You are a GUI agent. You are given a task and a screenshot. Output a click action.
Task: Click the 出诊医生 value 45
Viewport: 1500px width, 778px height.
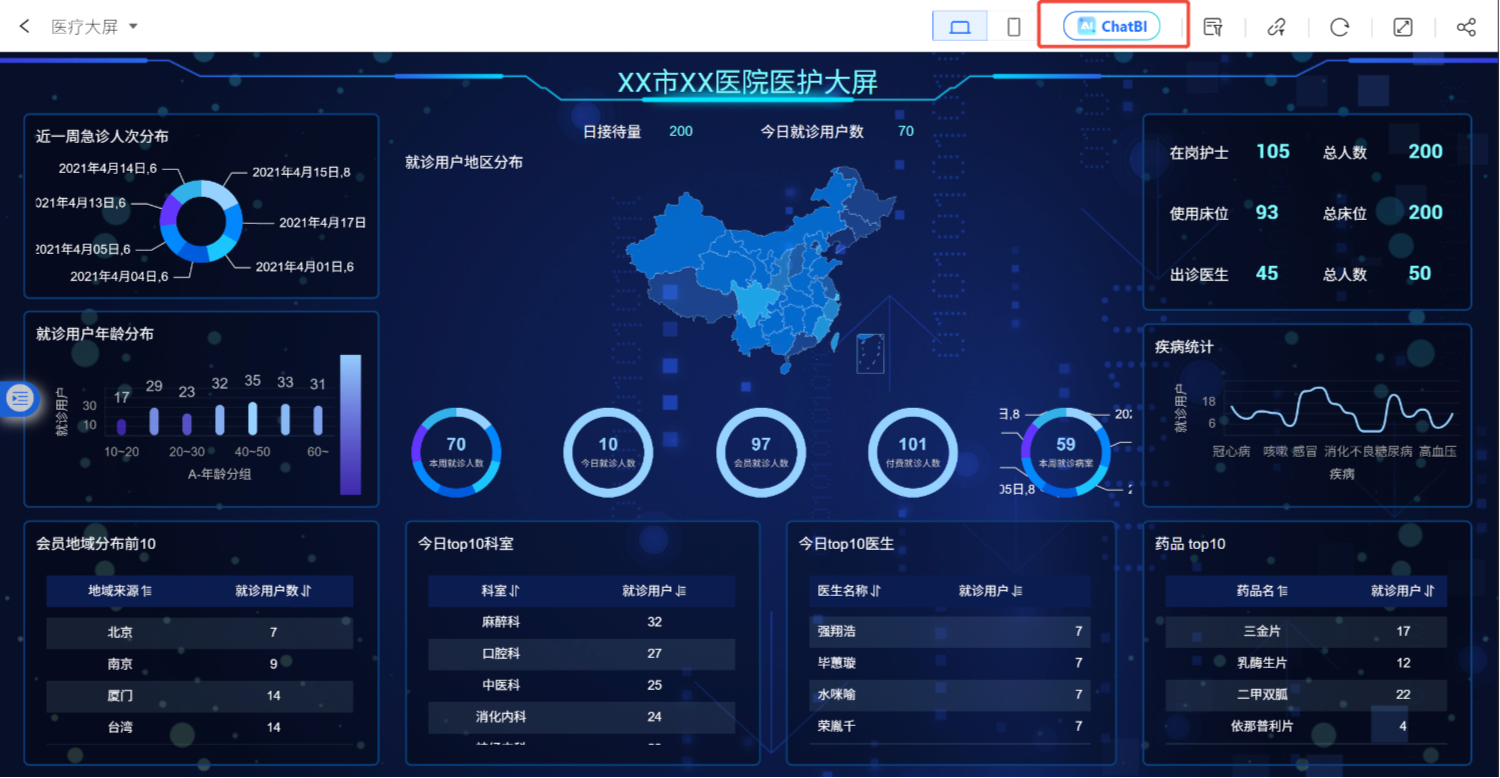click(x=1267, y=273)
